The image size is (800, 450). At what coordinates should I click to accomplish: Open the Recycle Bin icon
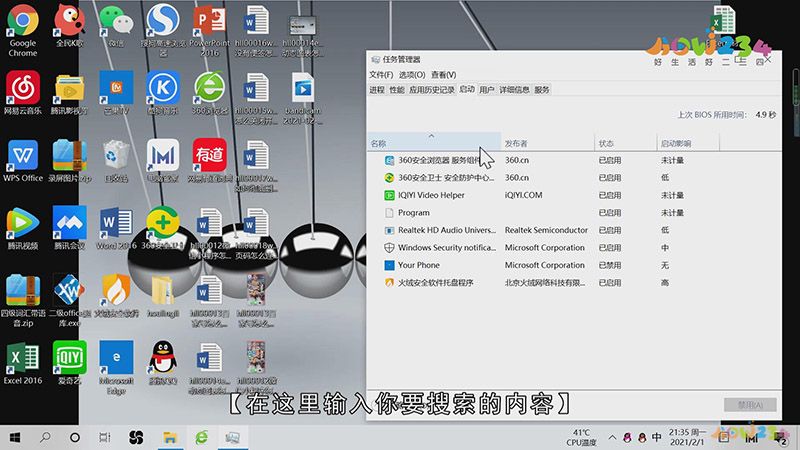(x=116, y=161)
